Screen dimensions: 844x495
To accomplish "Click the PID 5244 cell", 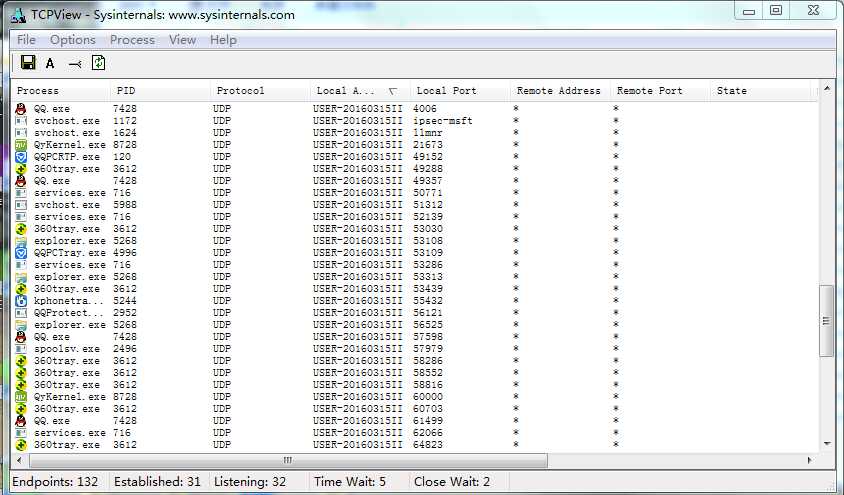I will [x=125, y=301].
